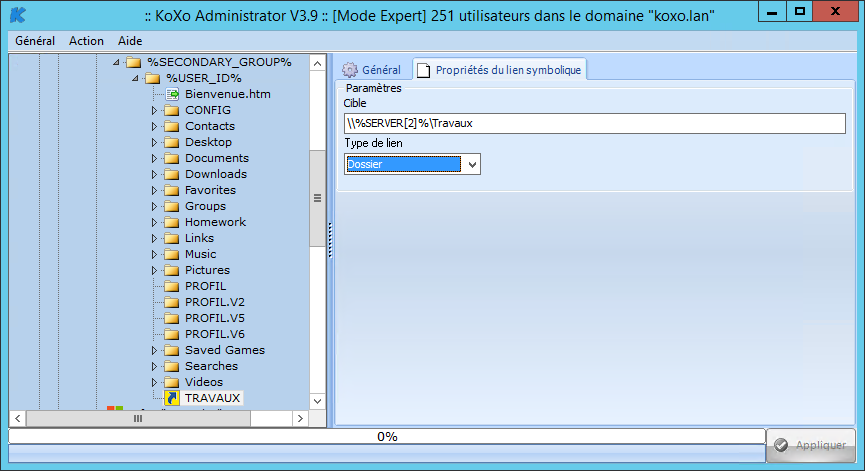Click the Documents folder icon
Screen dimensions: 865x471
[x=172, y=158]
